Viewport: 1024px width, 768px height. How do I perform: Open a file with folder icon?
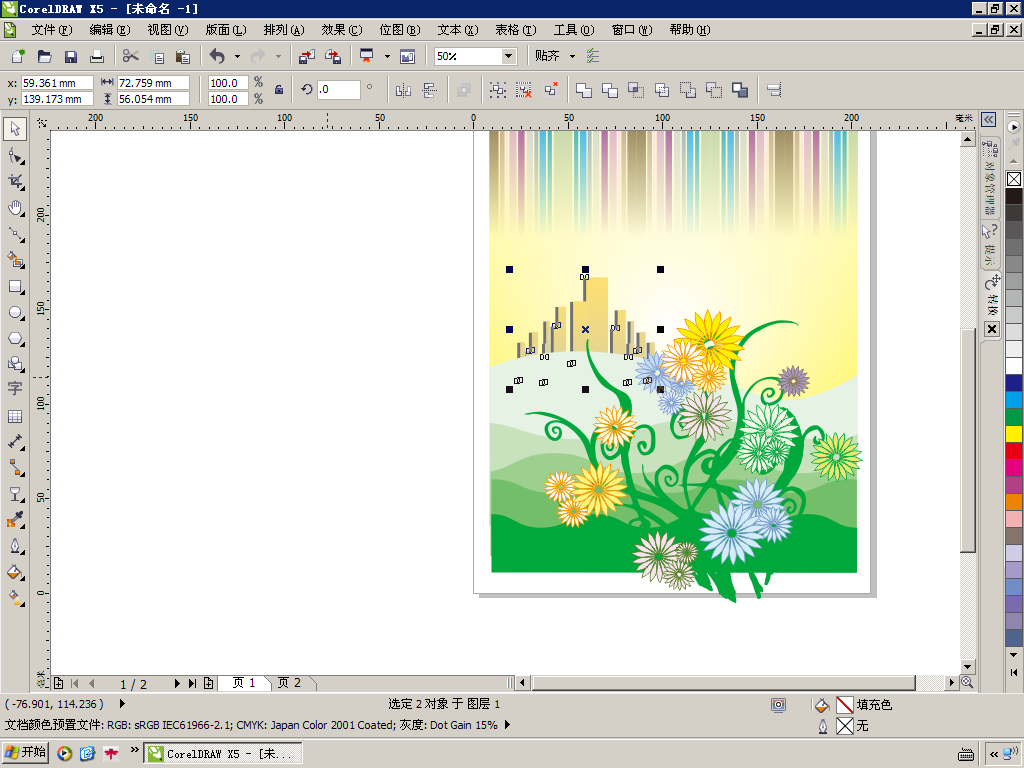point(44,56)
